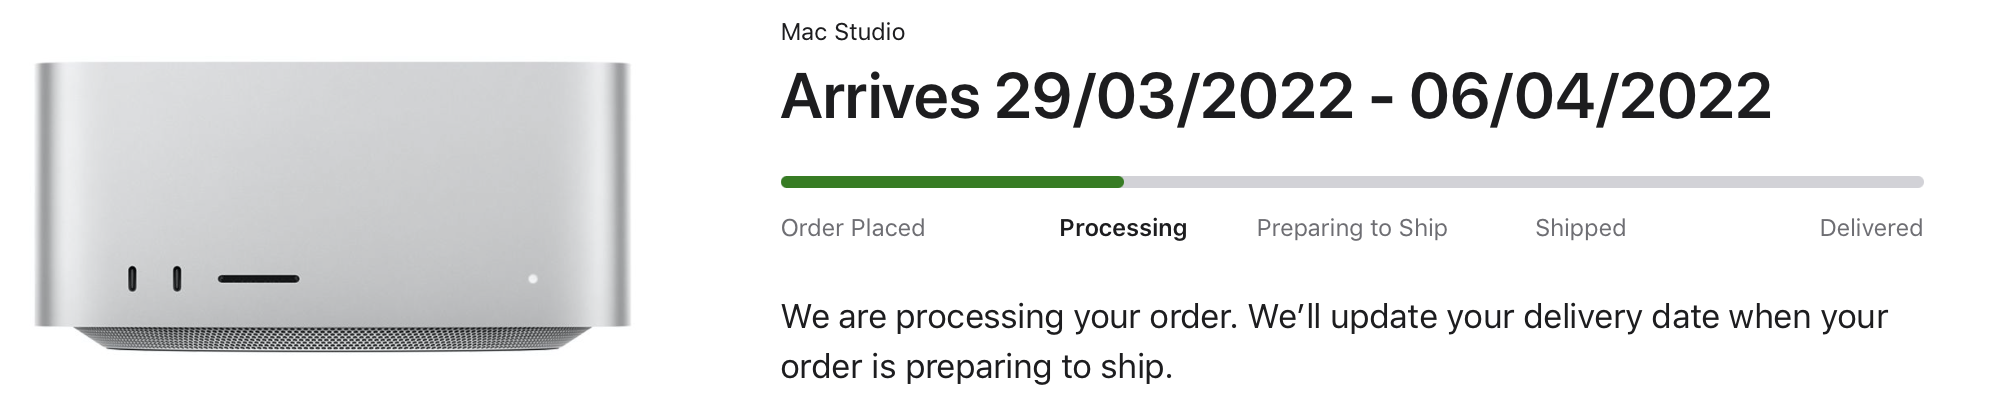Click the "We are processing your order" sentence
This screenshot has height=400, width=2000.
point(1010,317)
